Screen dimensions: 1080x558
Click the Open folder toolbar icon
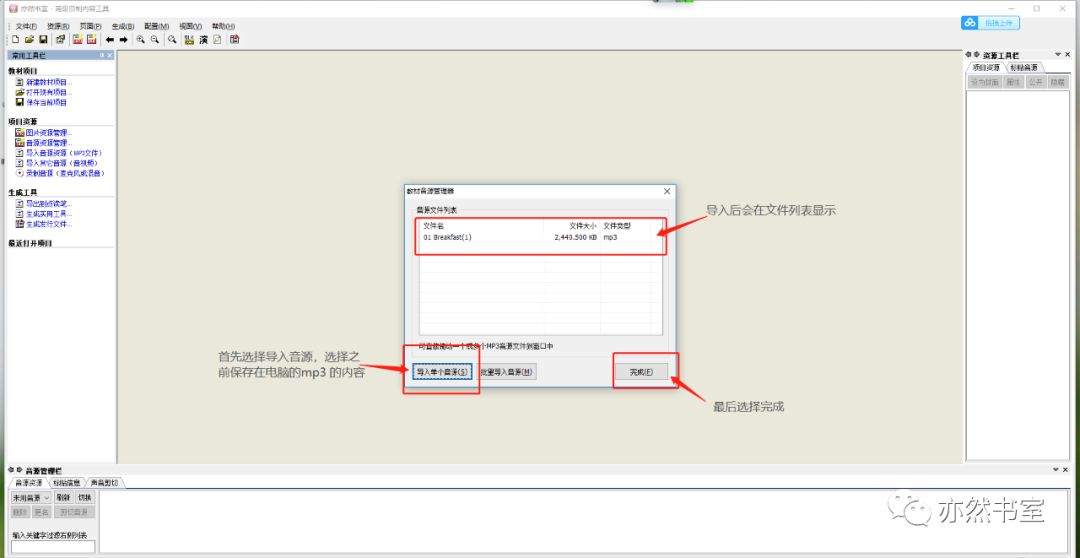click(29, 39)
